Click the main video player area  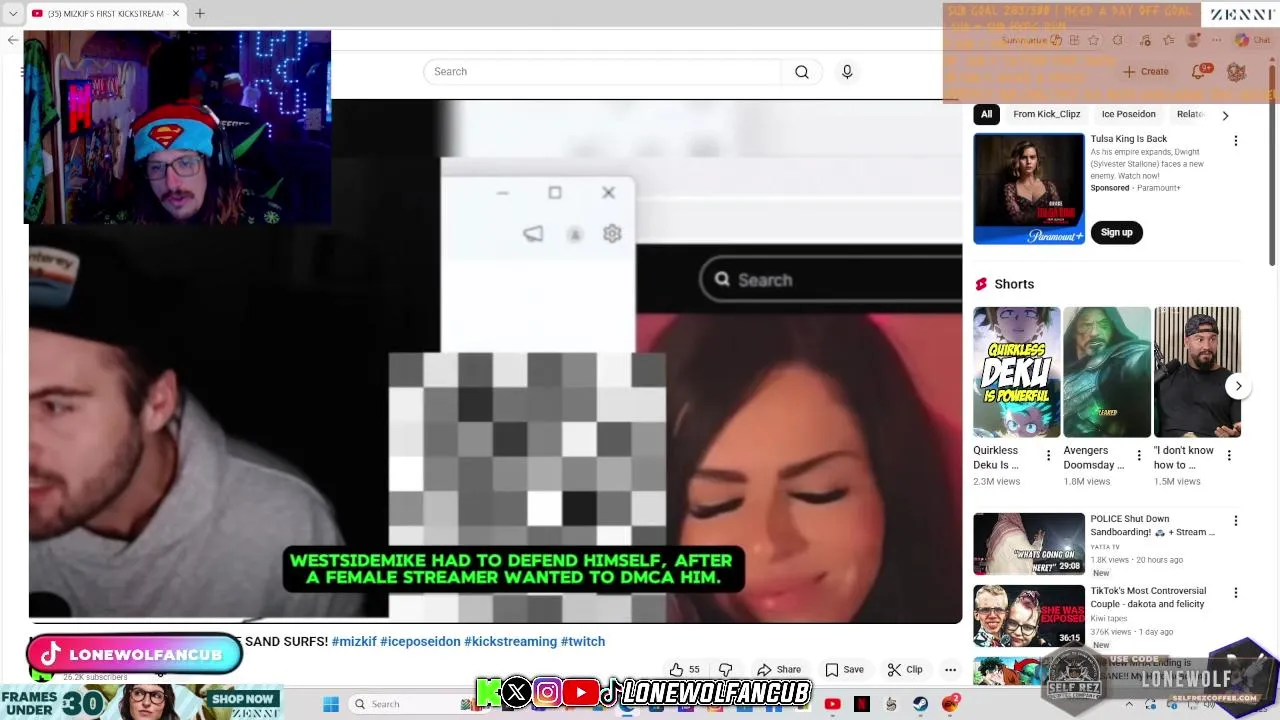(496, 360)
